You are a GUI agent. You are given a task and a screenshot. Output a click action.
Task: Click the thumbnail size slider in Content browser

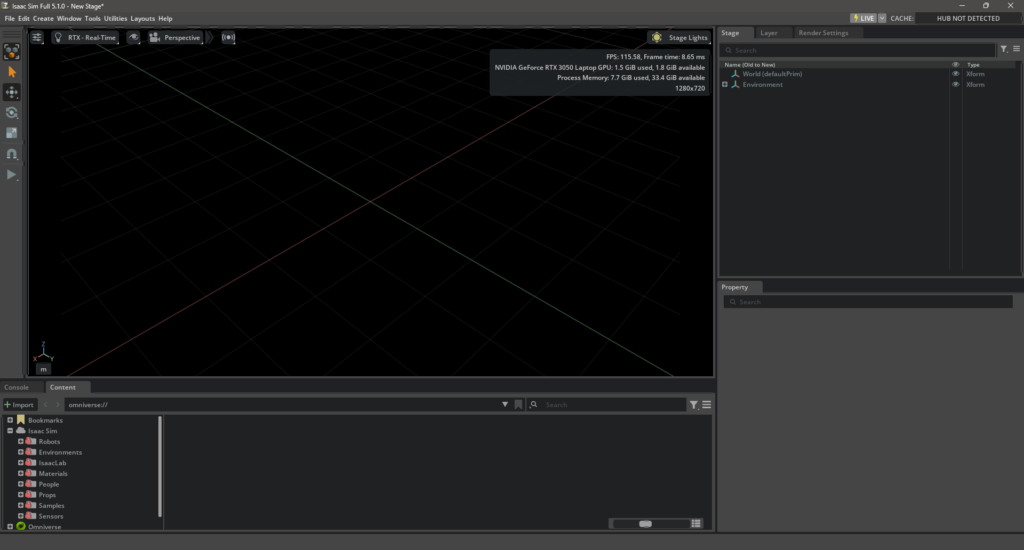(x=645, y=523)
